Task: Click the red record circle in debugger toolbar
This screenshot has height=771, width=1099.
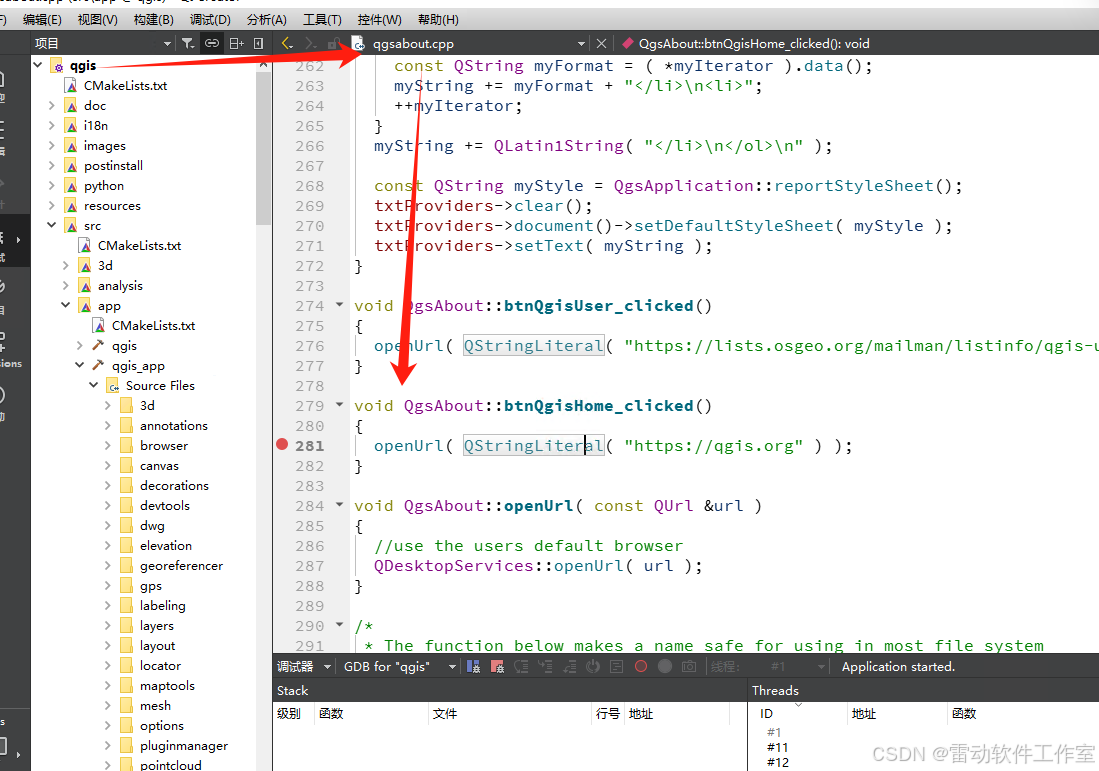Action: point(641,667)
